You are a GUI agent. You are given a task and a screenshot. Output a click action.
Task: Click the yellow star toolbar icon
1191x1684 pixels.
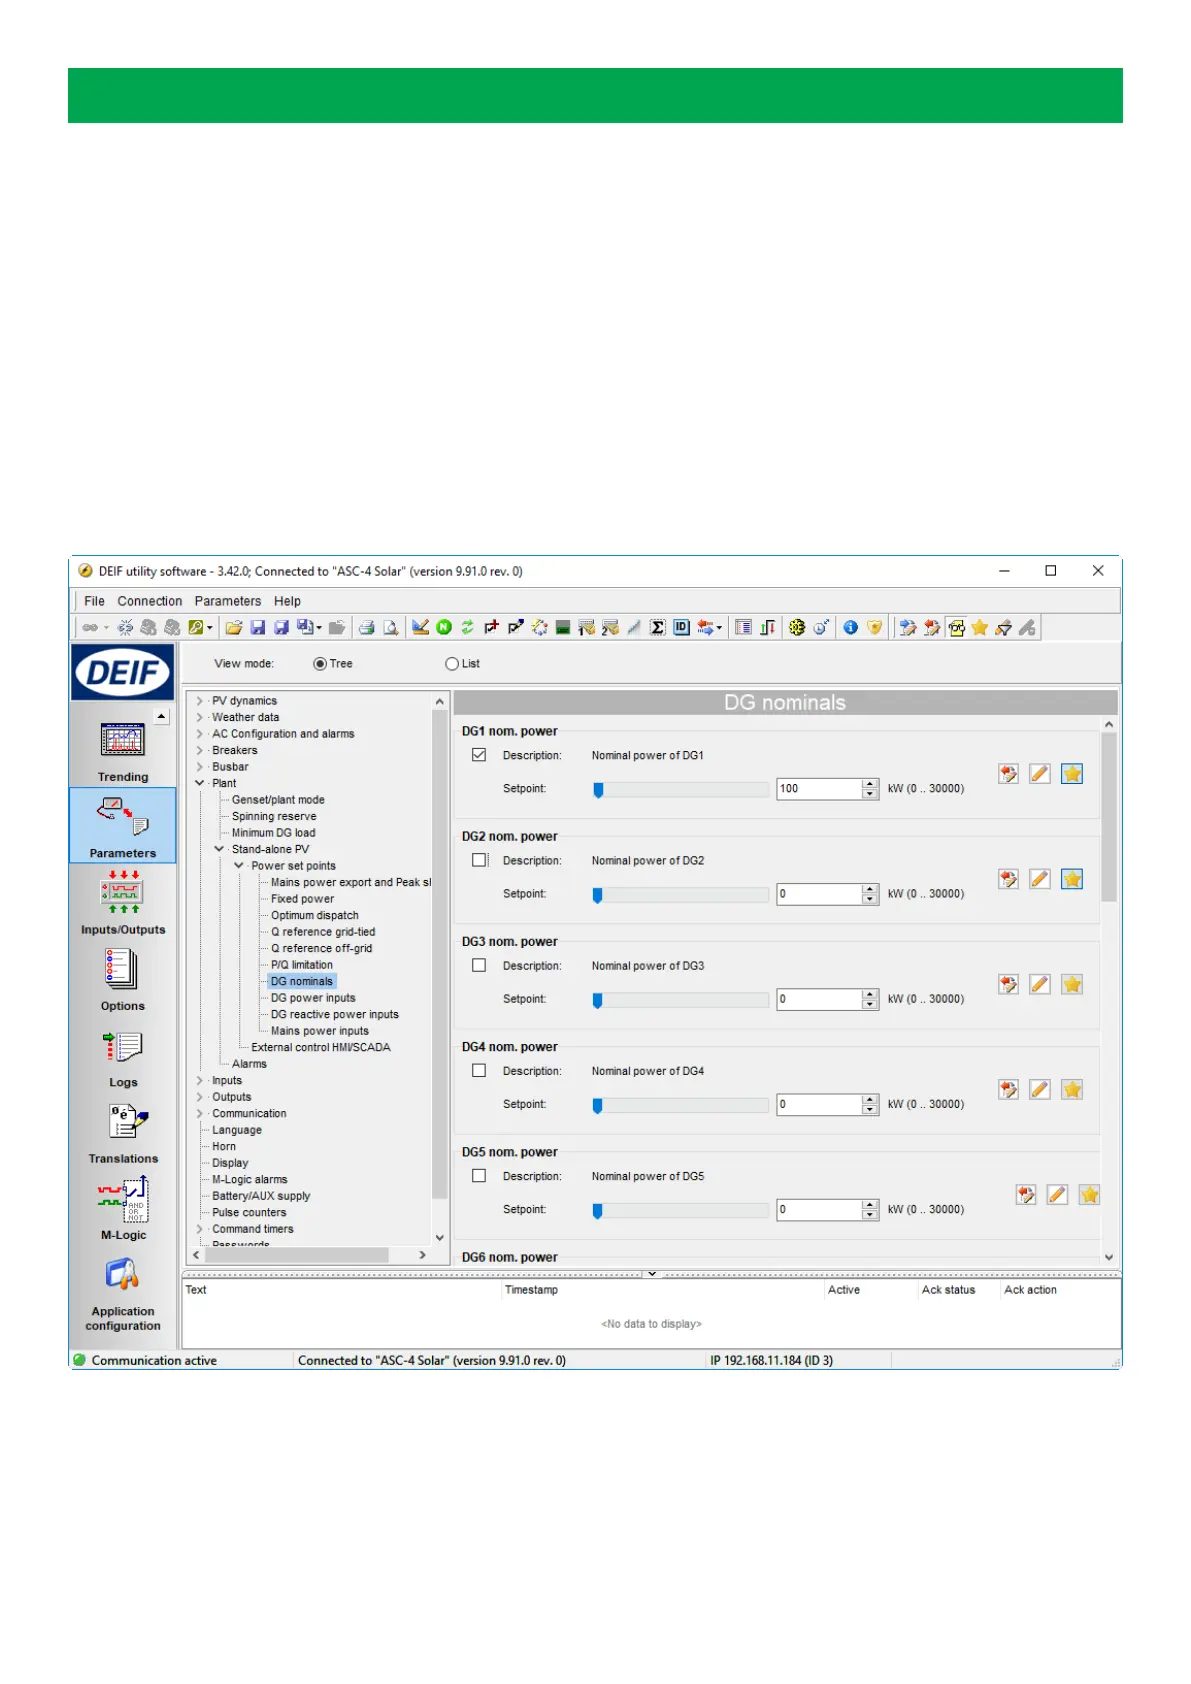coord(979,627)
